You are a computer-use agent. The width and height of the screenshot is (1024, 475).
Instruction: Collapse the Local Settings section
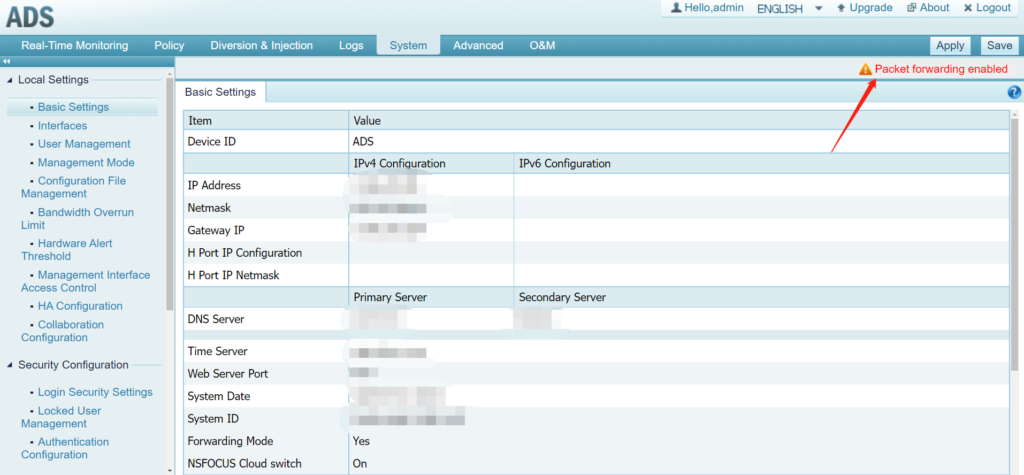pos(9,80)
